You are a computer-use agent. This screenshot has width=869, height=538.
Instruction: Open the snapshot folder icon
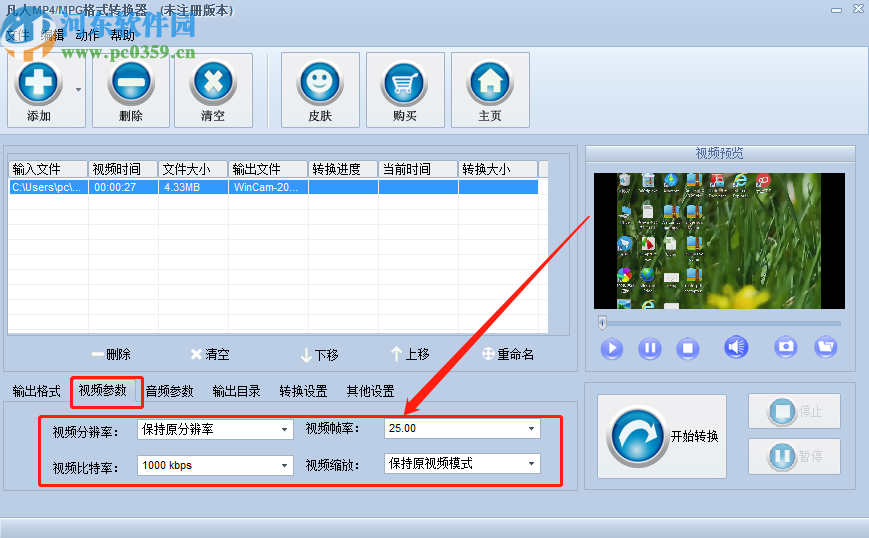tap(826, 347)
